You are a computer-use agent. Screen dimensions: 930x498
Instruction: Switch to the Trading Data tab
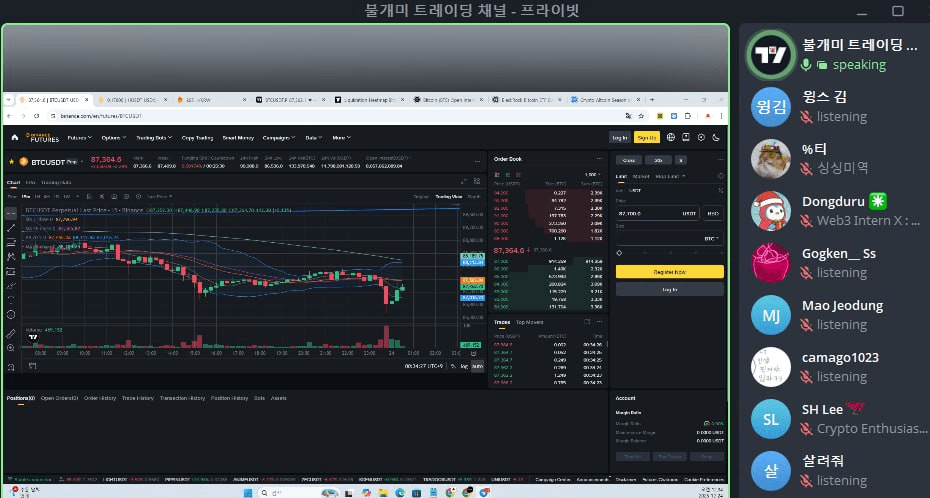pos(56,183)
